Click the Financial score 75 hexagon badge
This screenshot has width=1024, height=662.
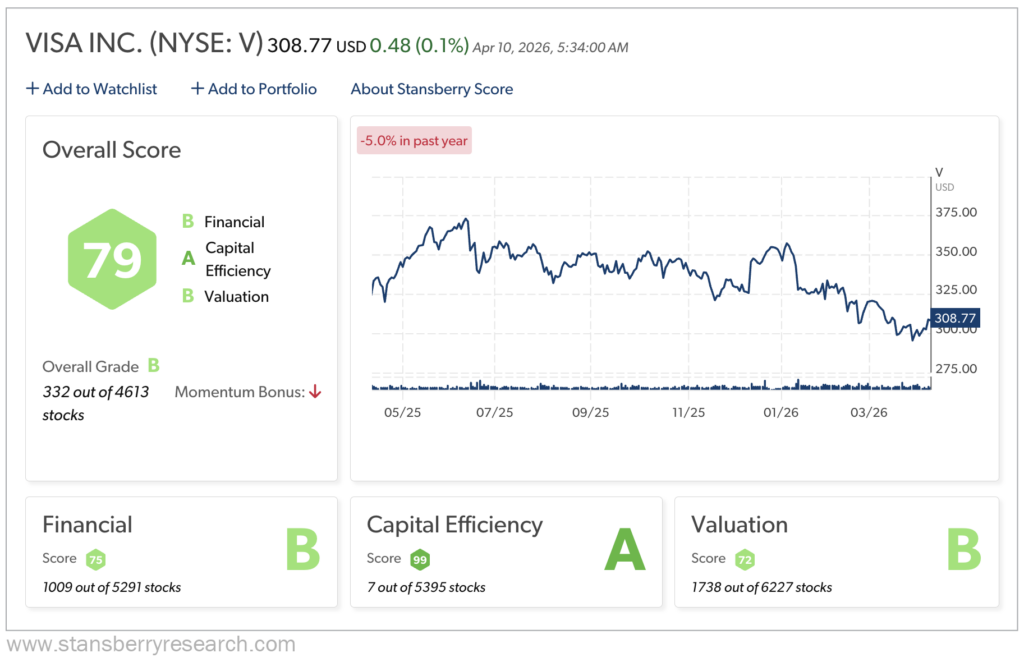click(96, 559)
